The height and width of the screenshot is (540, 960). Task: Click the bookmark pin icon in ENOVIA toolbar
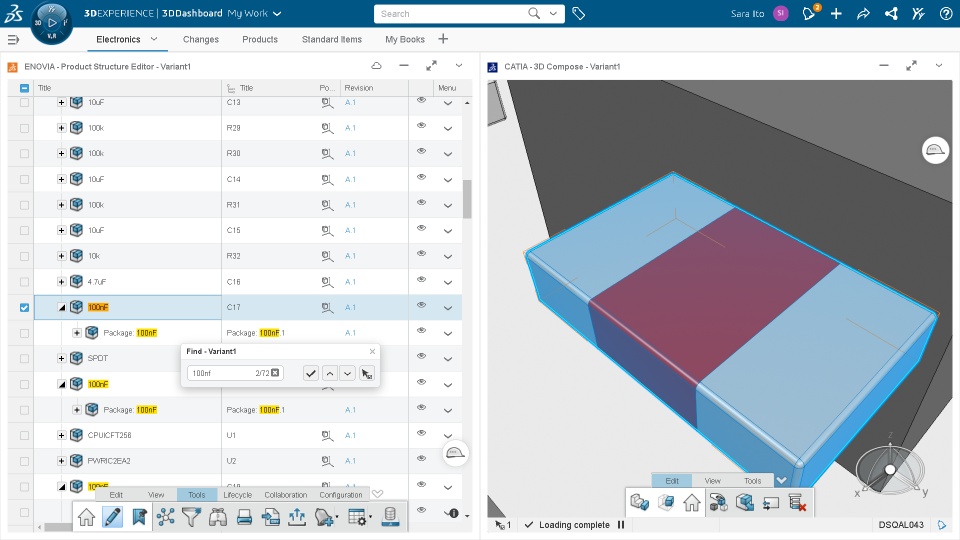tap(139, 517)
